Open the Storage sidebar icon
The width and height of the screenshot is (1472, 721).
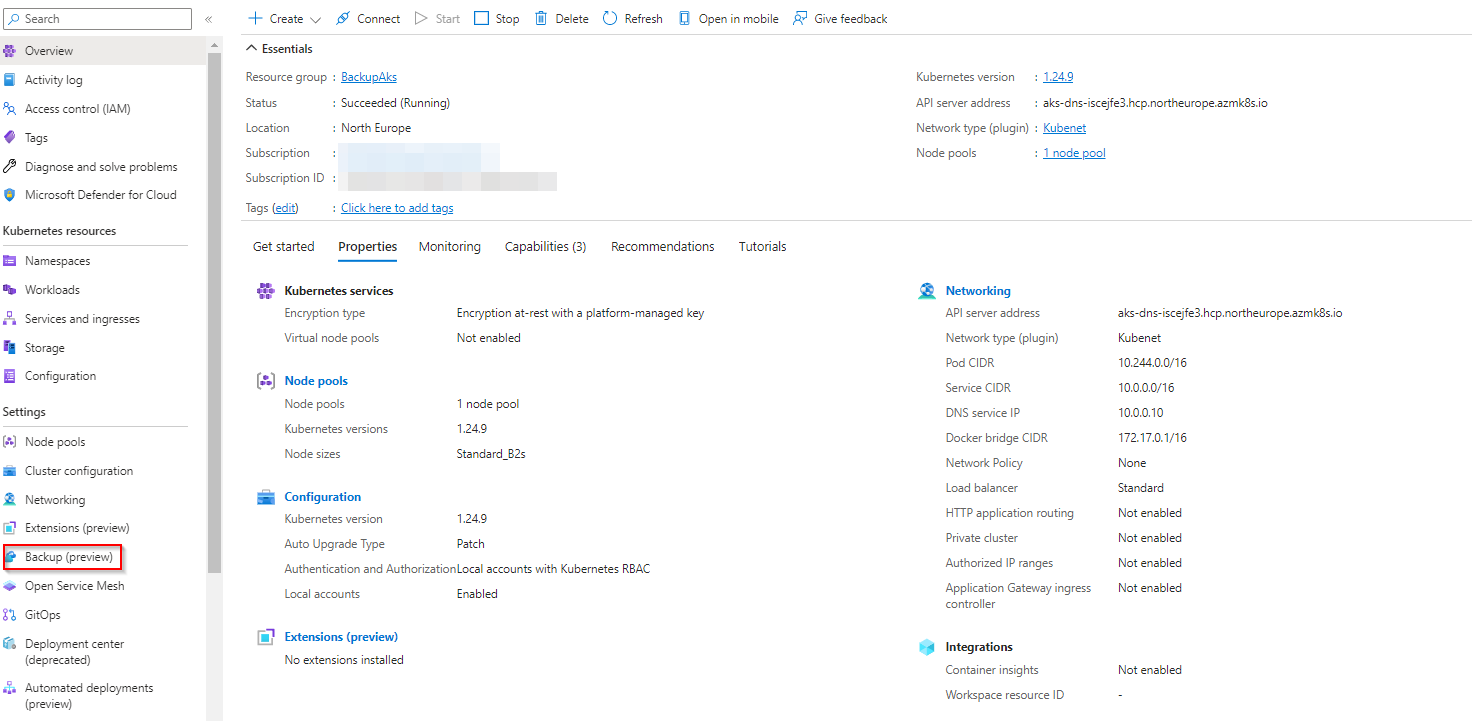pos(10,348)
